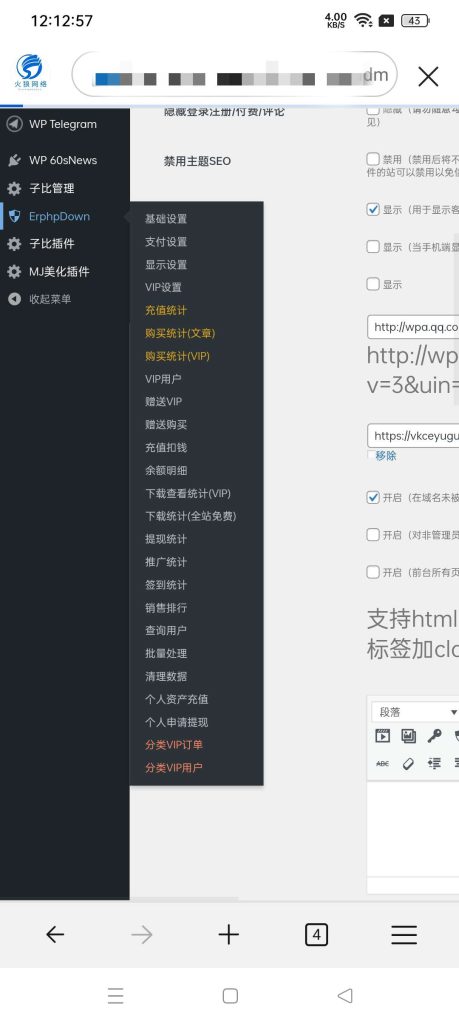Tap the 火狼网络 site logo
This screenshot has height=1024, width=459.
pos(29,71)
